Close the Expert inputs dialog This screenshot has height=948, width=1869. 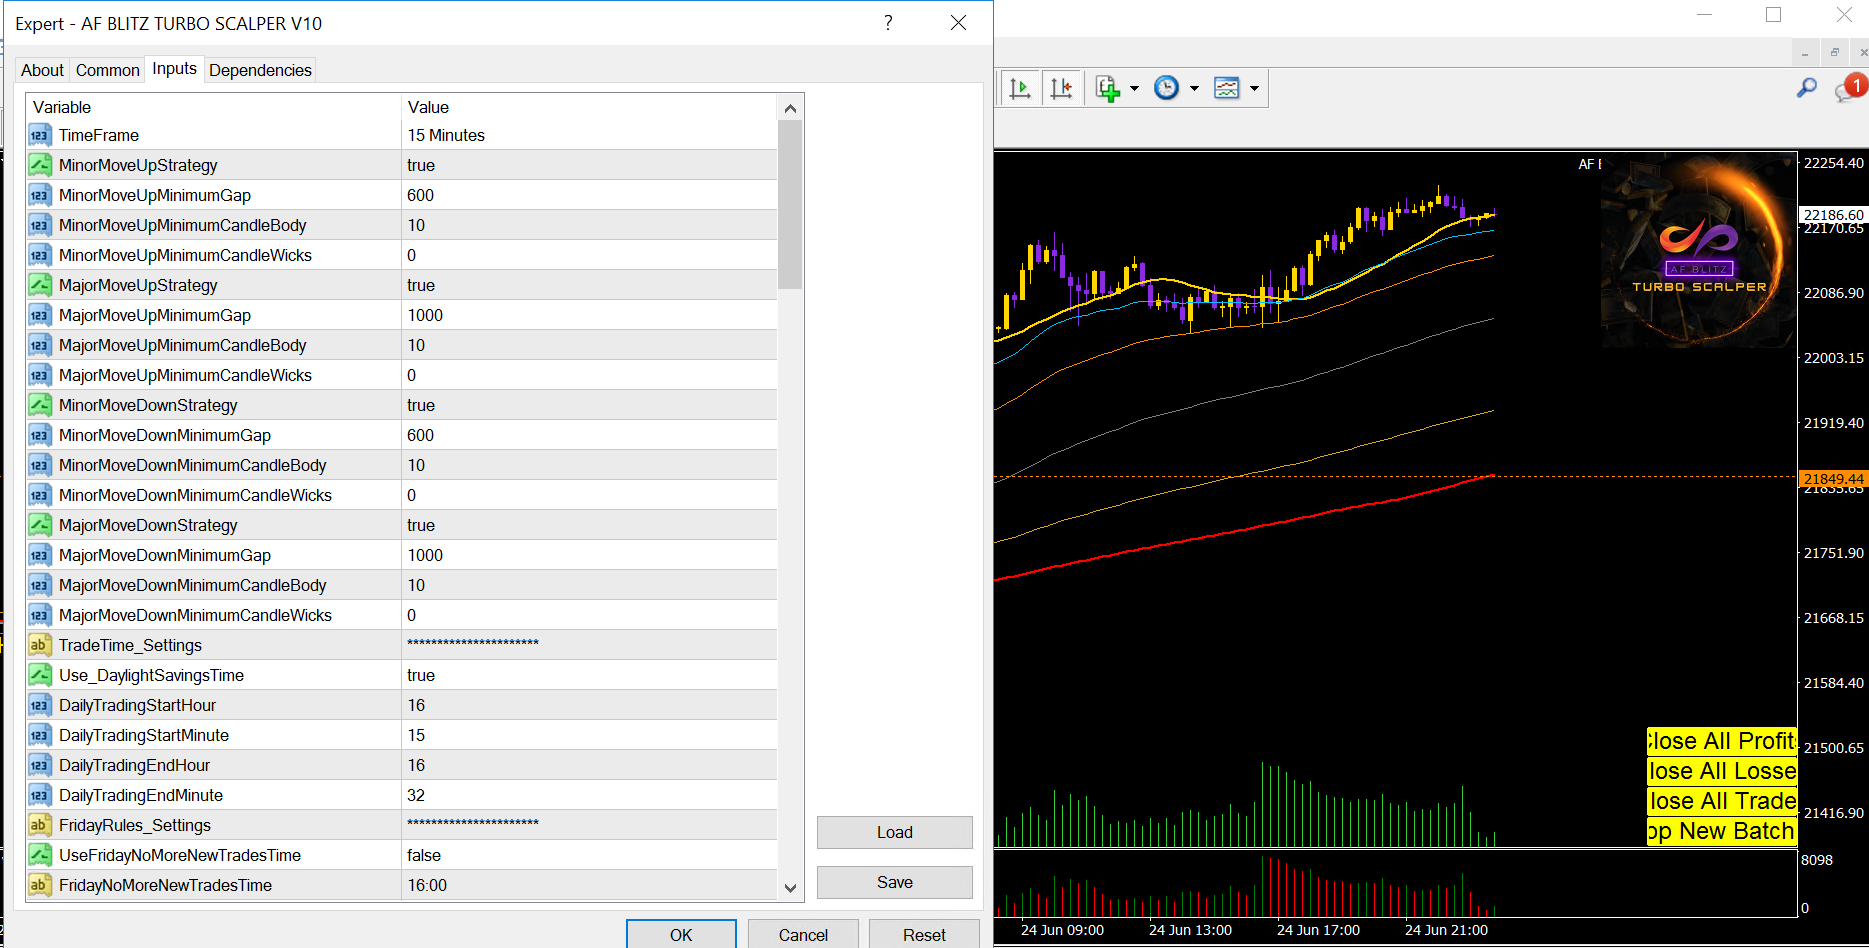point(958,23)
